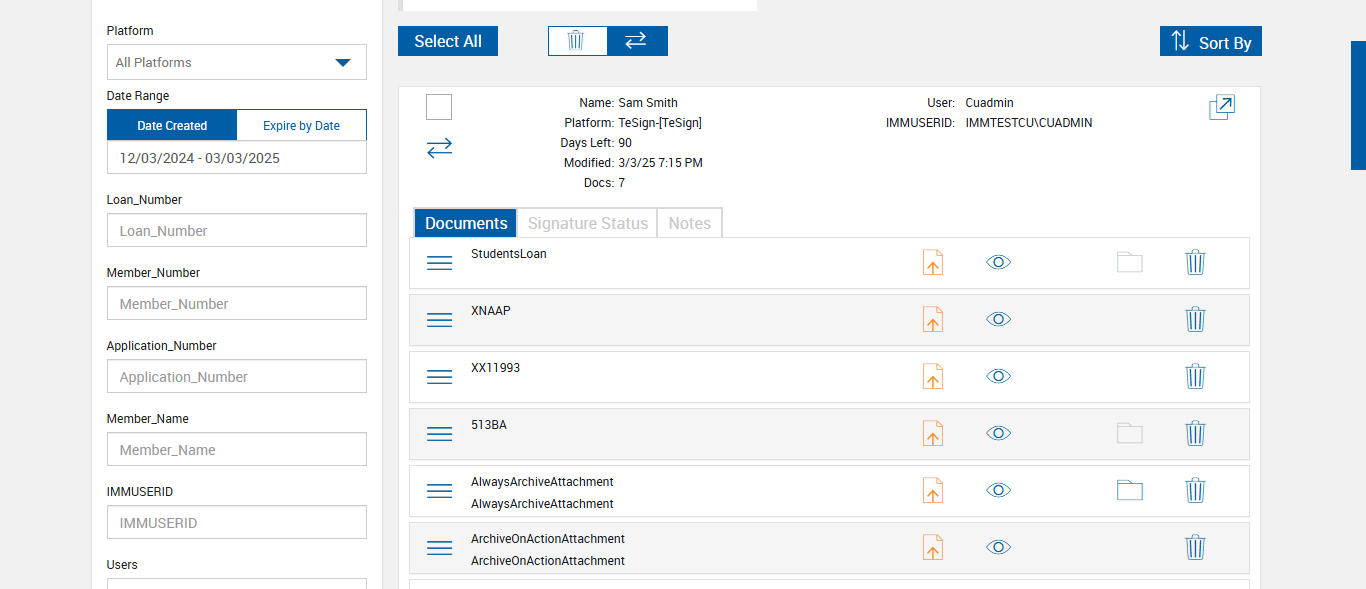
Task: Delete the ArchiveOnActionAttachment document
Action: click(1195, 548)
